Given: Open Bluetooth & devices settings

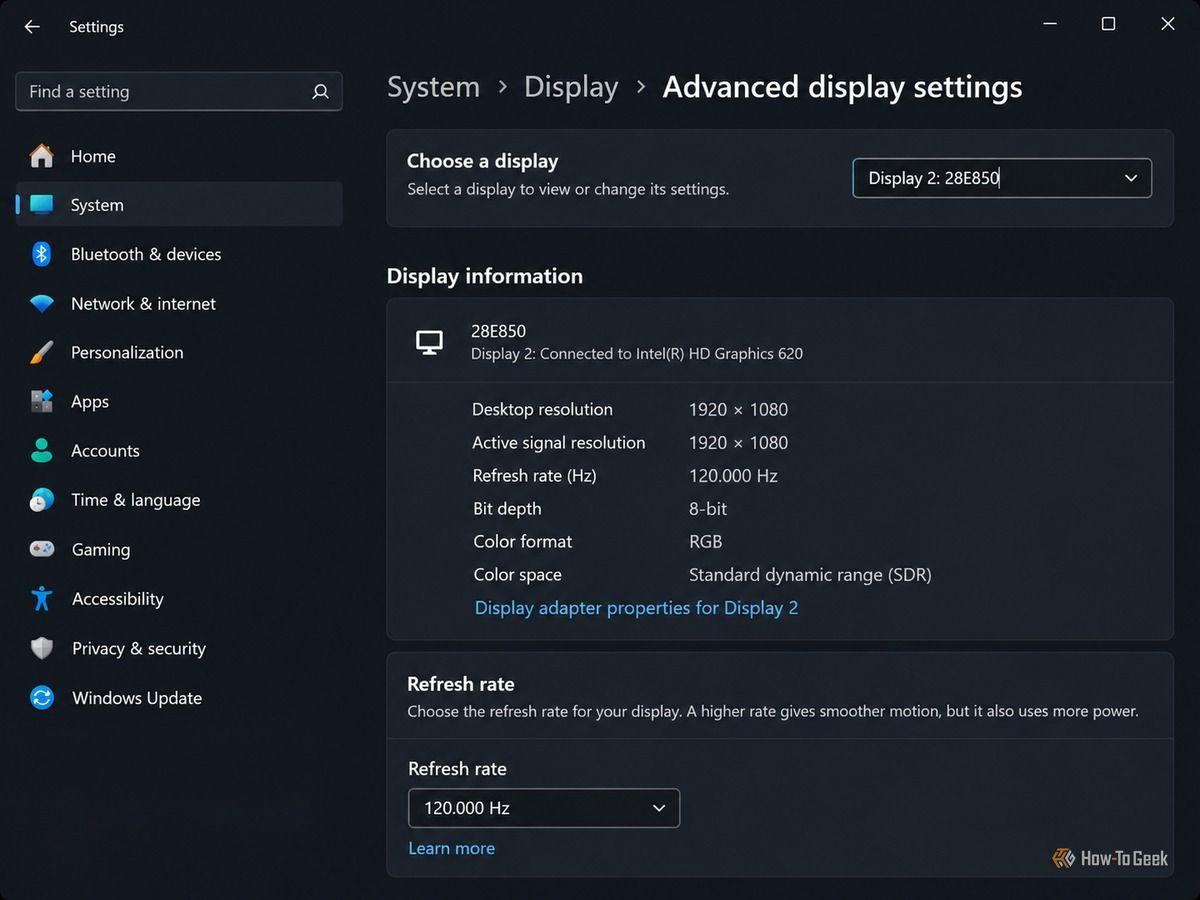Looking at the screenshot, I should click(179, 254).
